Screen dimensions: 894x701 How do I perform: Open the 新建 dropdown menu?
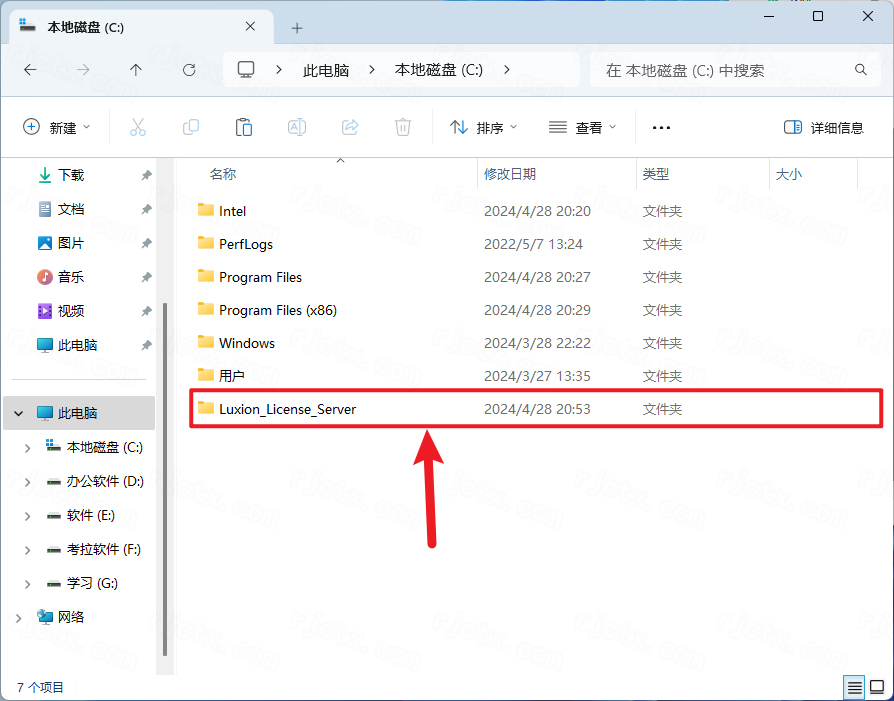56,127
